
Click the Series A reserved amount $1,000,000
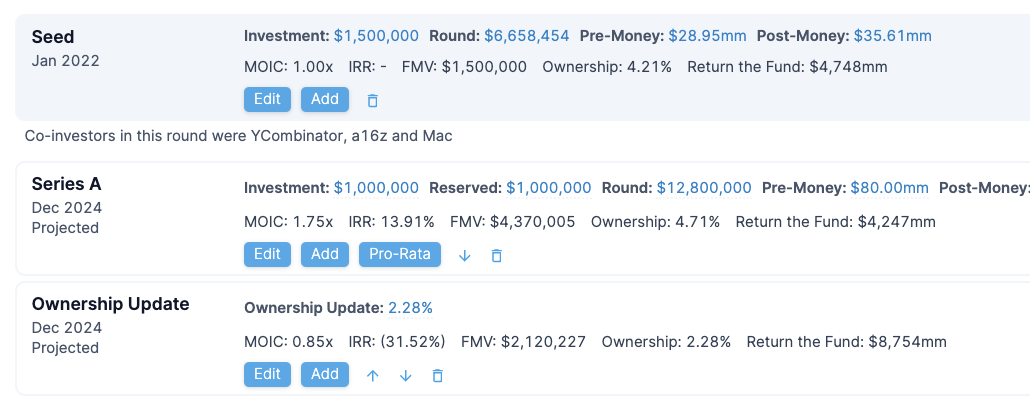click(x=549, y=187)
